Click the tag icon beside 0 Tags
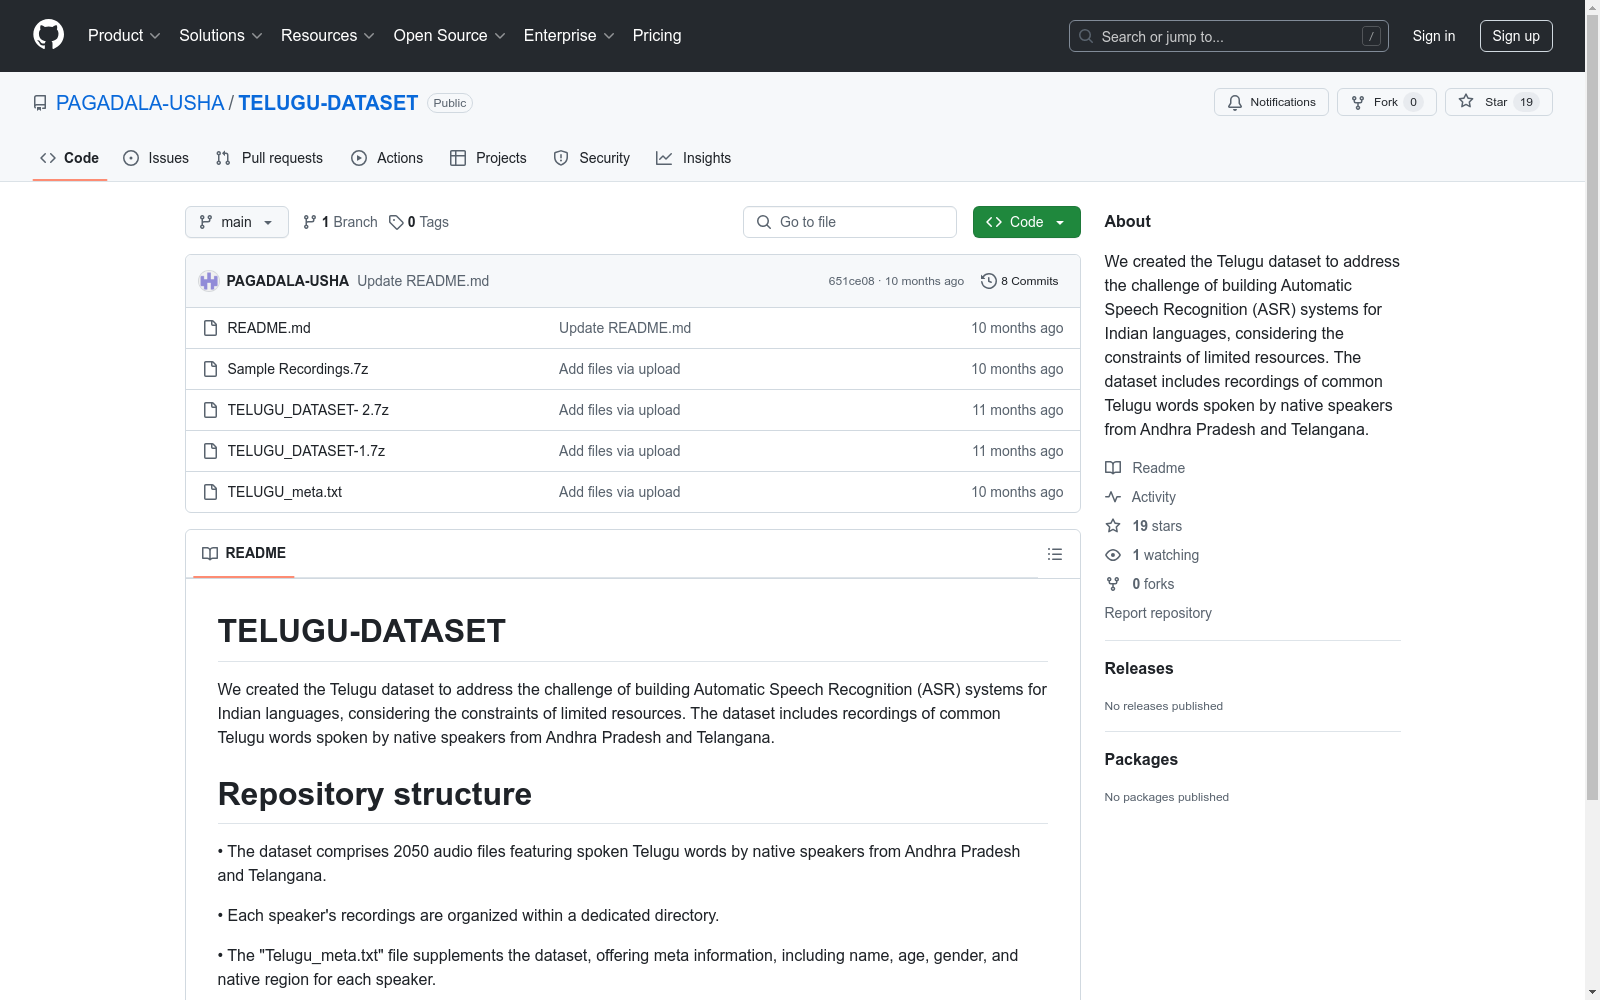The height and width of the screenshot is (1000, 1600). pyautogui.click(x=396, y=222)
